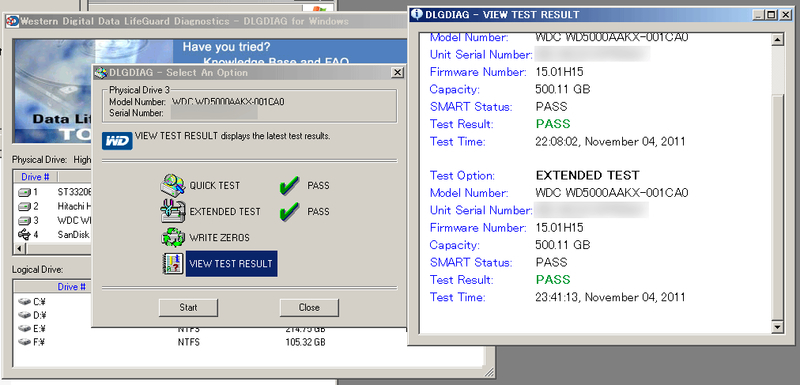Maximize the VIEW TEST RESULT window
This screenshot has width=800, height=385.
pyautogui.click(x=771, y=15)
